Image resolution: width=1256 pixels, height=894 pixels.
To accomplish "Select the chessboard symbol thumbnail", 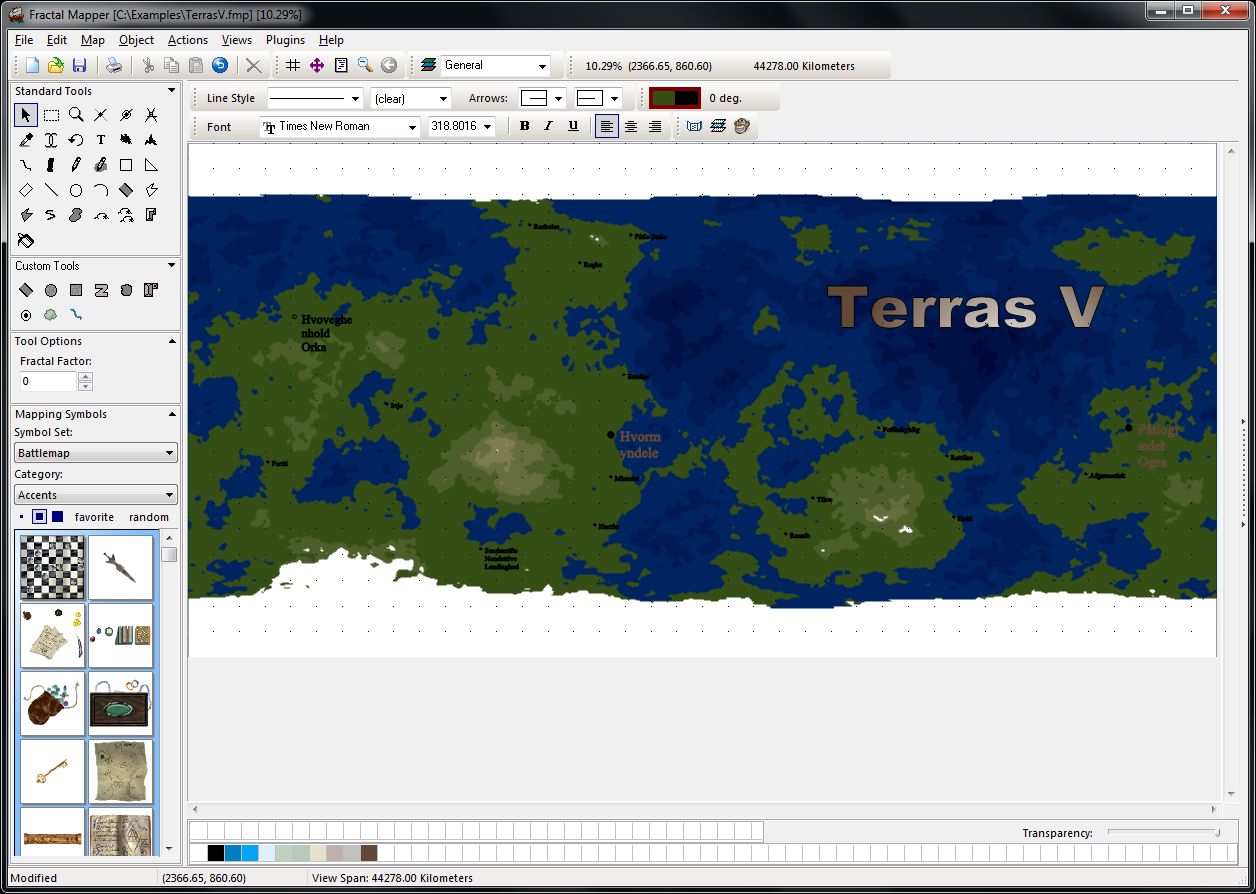I will [53, 567].
